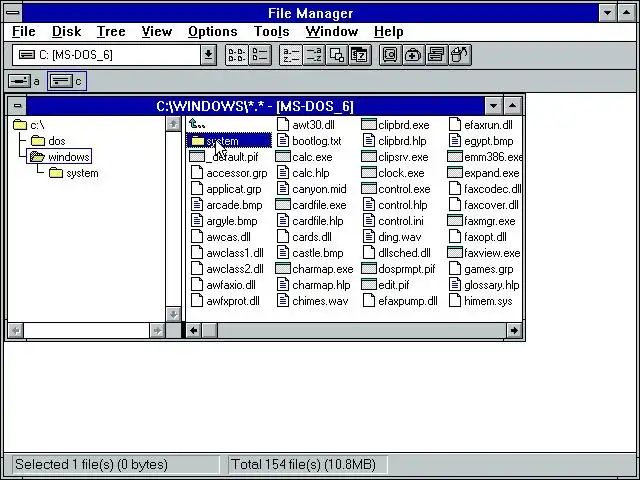Select file name chimes.wav
This screenshot has height=480, width=640.
[320, 301]
